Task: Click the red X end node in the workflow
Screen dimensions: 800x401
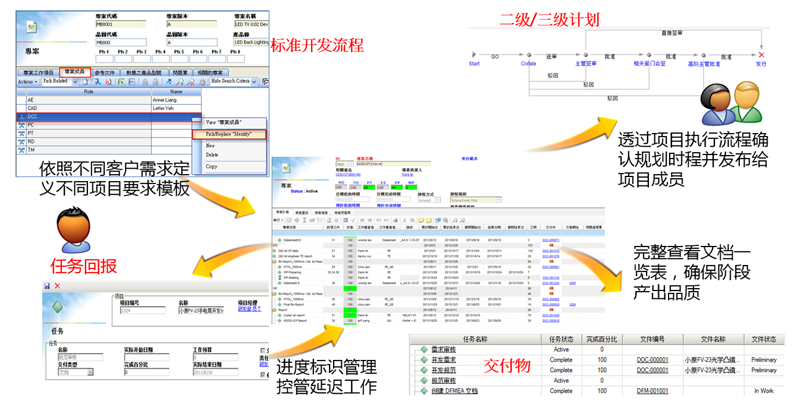Action: [x=762, y=55]
